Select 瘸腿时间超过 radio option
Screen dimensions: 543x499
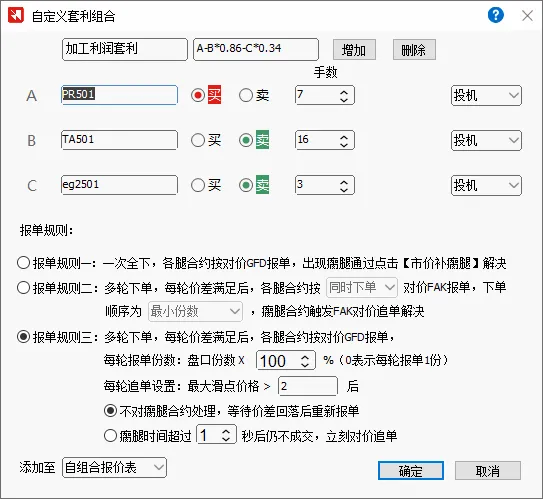click(x=110, y=435)
